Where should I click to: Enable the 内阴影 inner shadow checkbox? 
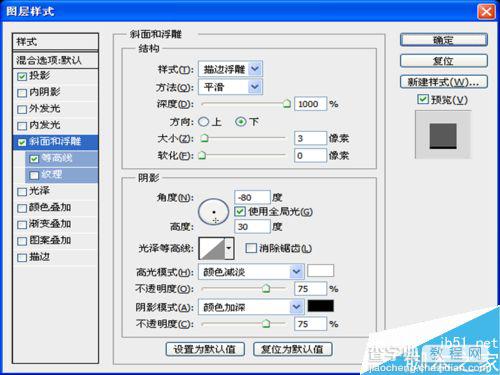click(22, 93)
